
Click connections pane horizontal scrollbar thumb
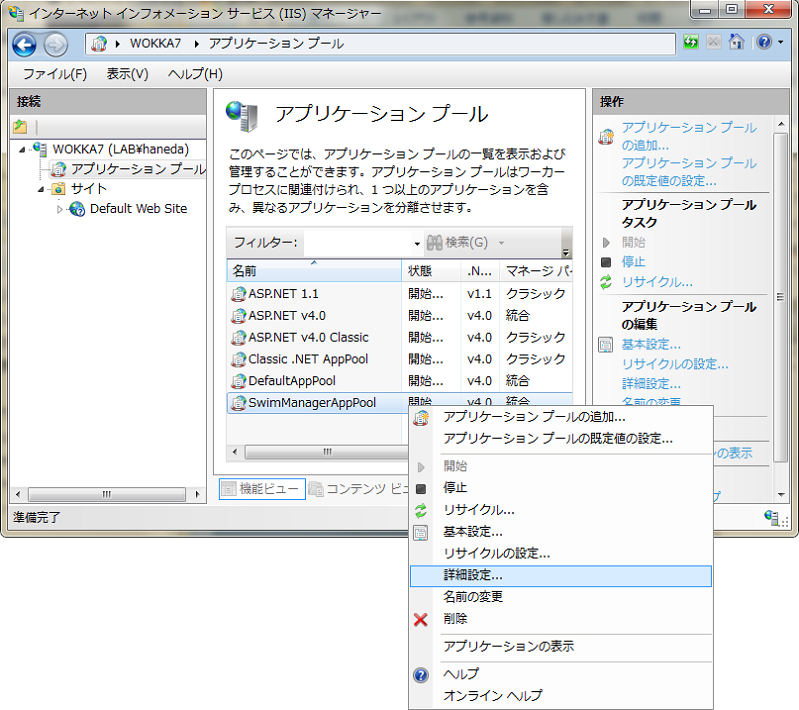pos(106,494)
